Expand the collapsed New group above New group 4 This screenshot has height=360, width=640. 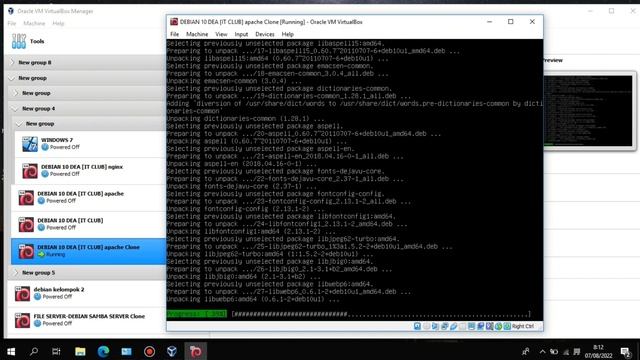pyautogui.click(x=16, y=93)
